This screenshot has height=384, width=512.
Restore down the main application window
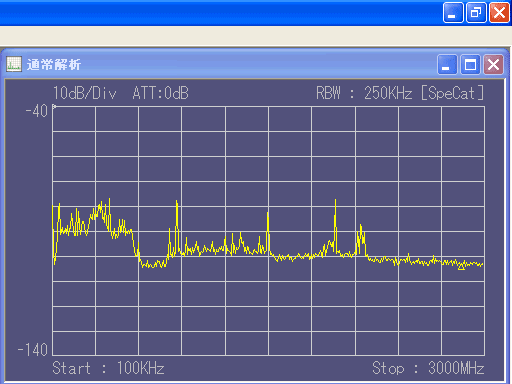[476, 13]
